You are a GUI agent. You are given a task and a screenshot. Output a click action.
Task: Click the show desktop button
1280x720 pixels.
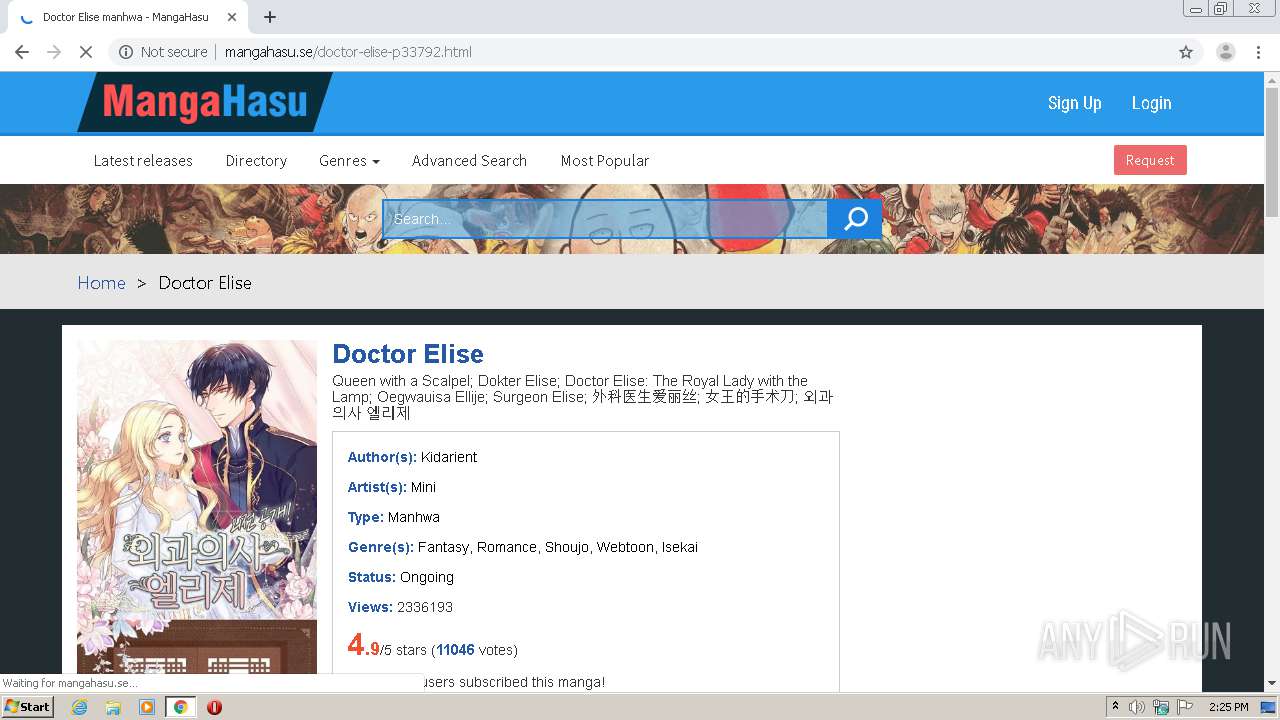tap(1268, 707)
